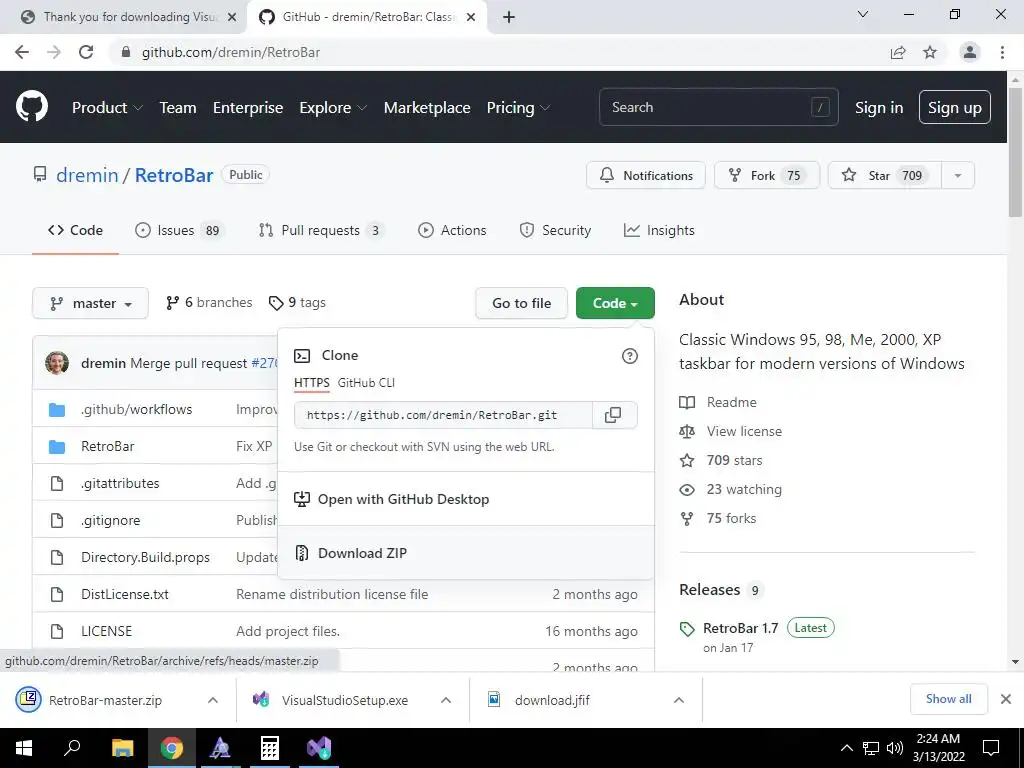1024x768 pixels.
Task: Open Visual Studio Installer taskbar icon
Action: coord(319,748)
